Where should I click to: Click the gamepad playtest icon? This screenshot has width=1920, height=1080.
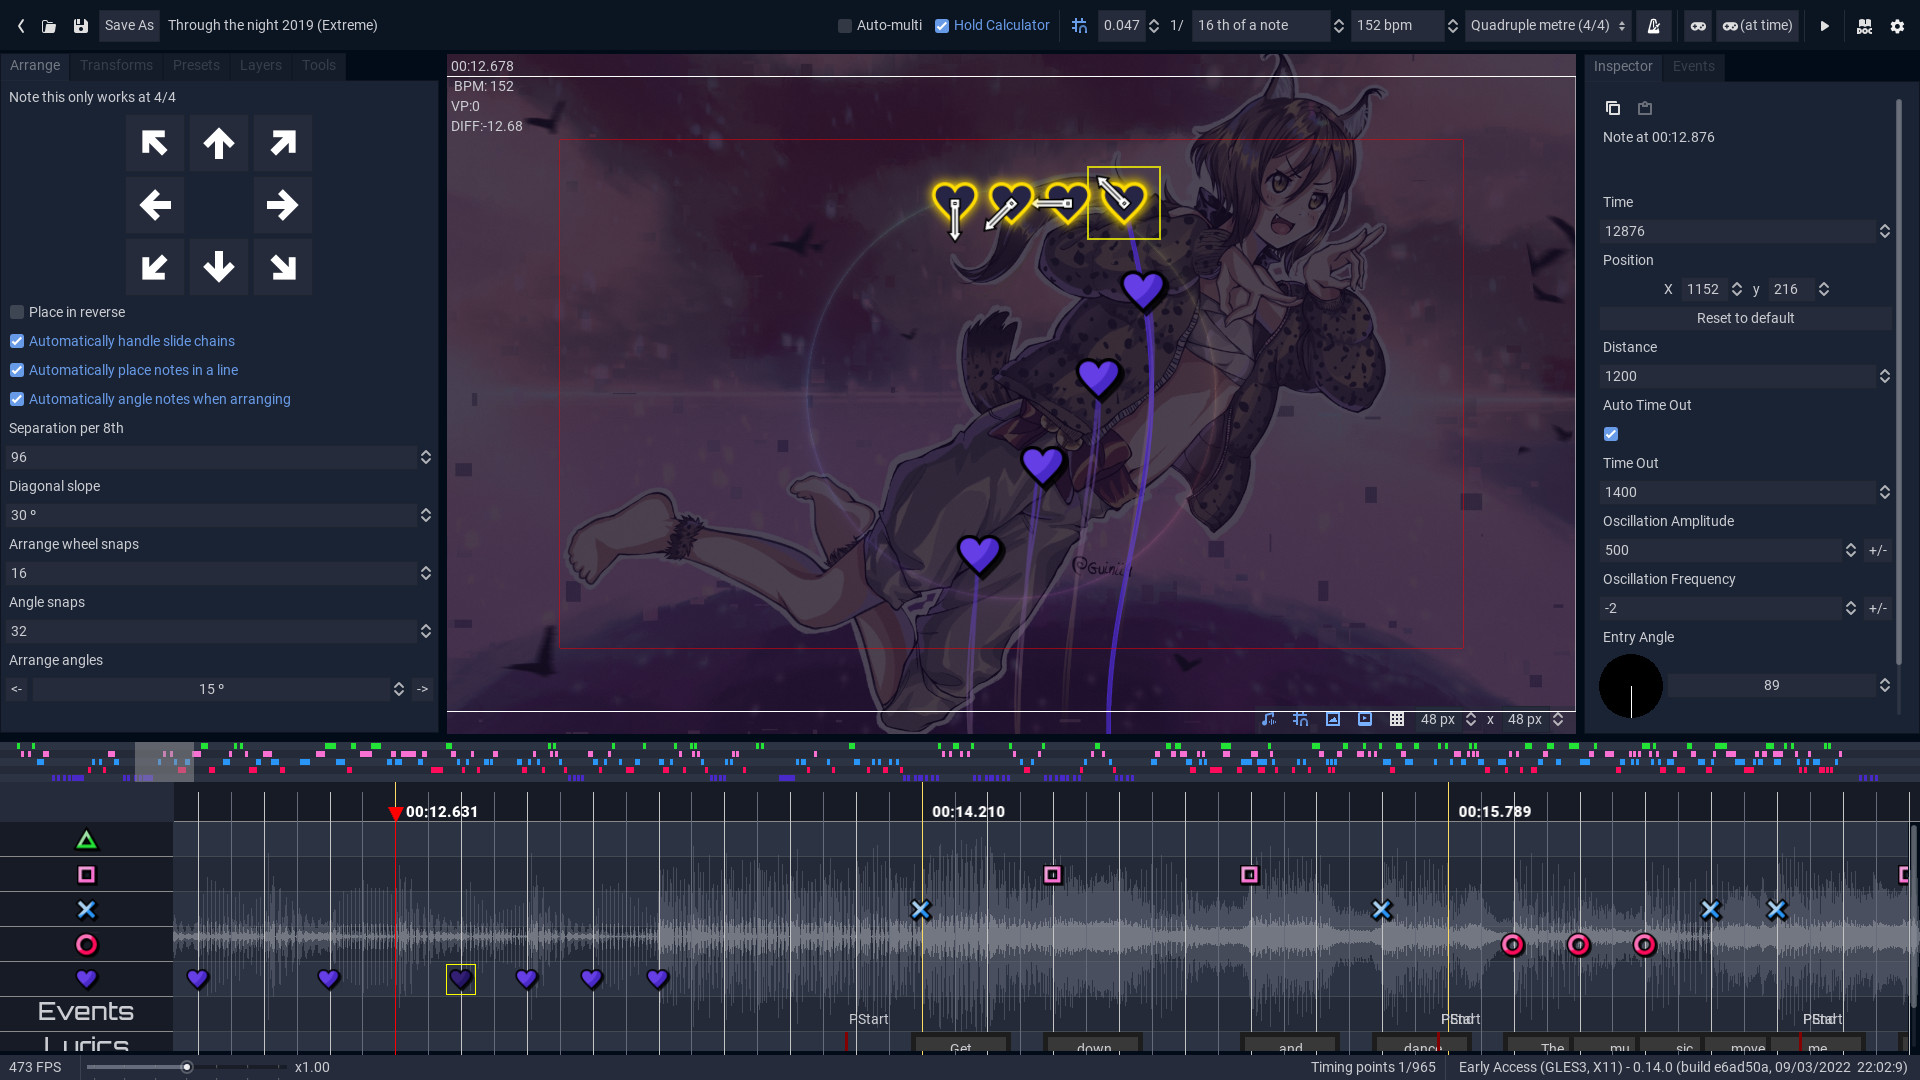(x=1698, y=26)
